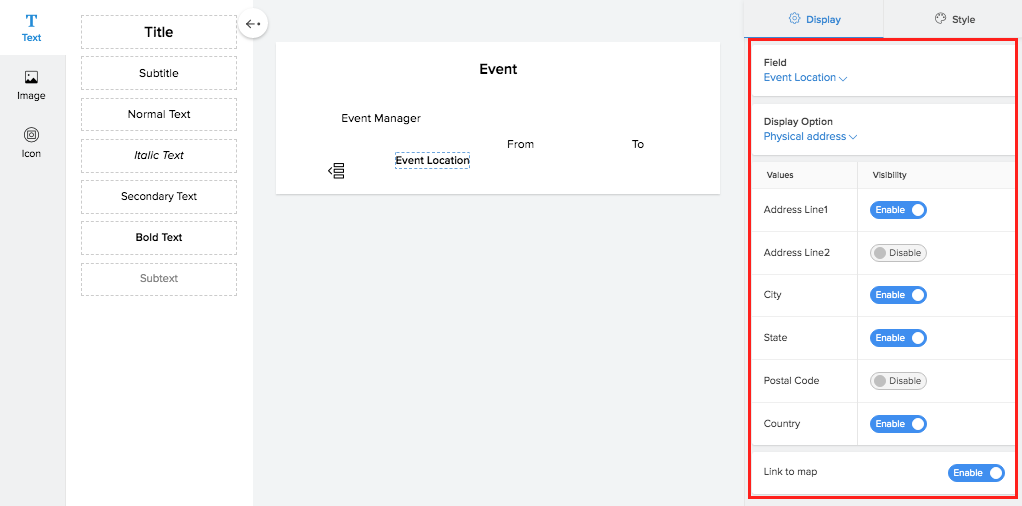Image resolution: width=1022 pixels, height=506 pixels.
Task: Switch to the Style tab
Action: pos(954,19)
